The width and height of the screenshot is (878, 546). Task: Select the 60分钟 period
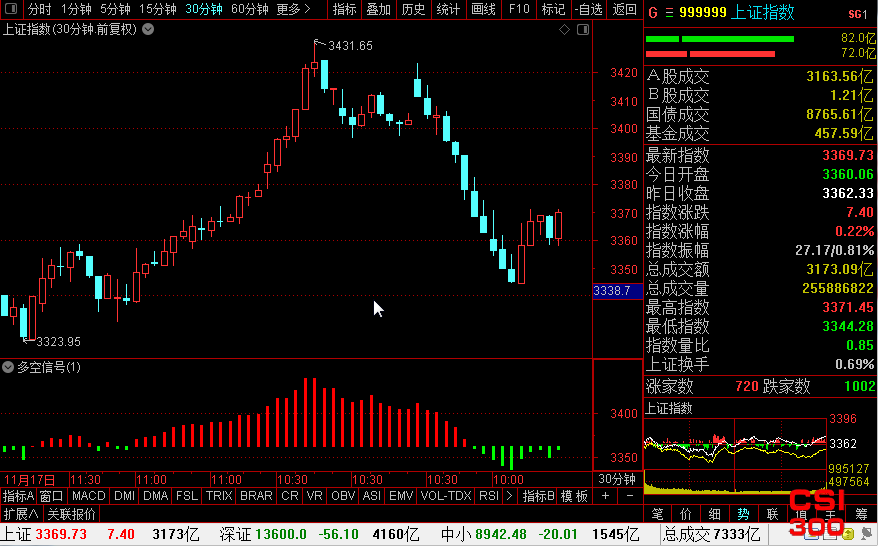(x=250, y=10)
